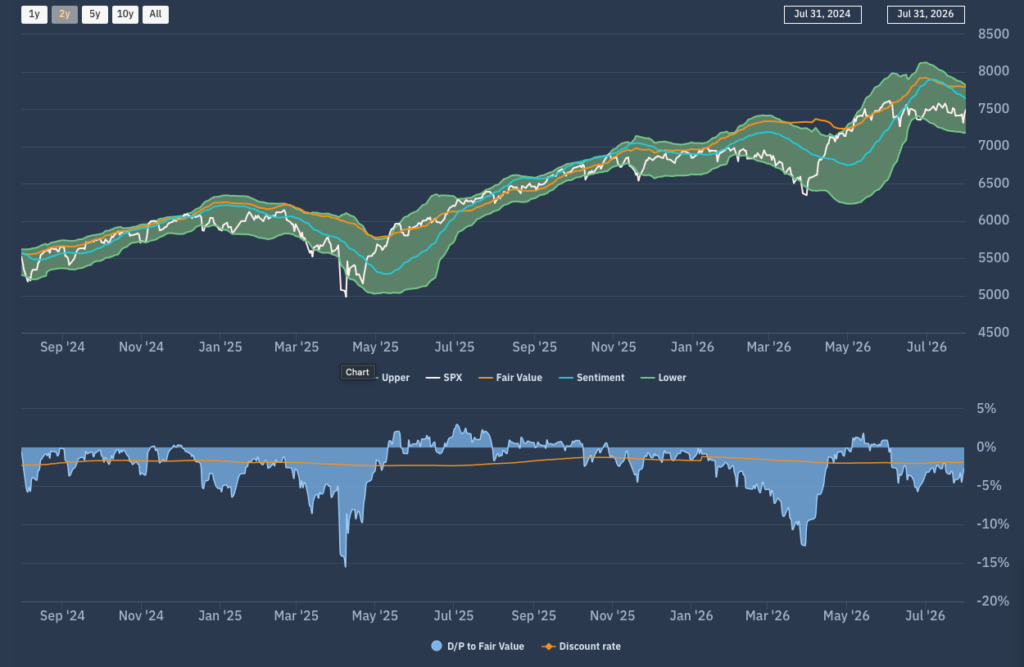Click the 5% axis label

pos(986,409)
